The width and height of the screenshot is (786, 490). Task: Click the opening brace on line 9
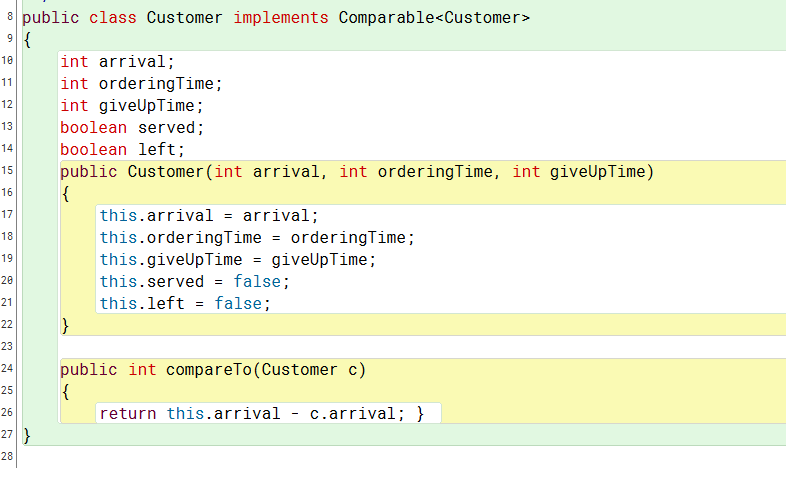pos(27,40)
